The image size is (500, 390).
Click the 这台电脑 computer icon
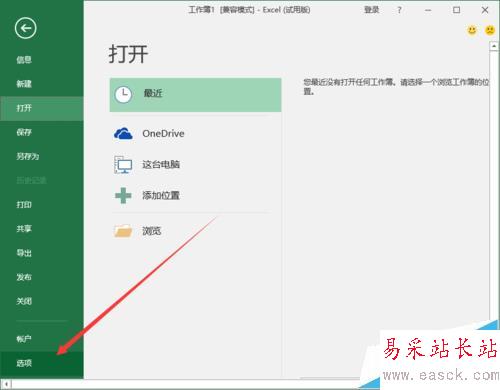coord(123,165)
